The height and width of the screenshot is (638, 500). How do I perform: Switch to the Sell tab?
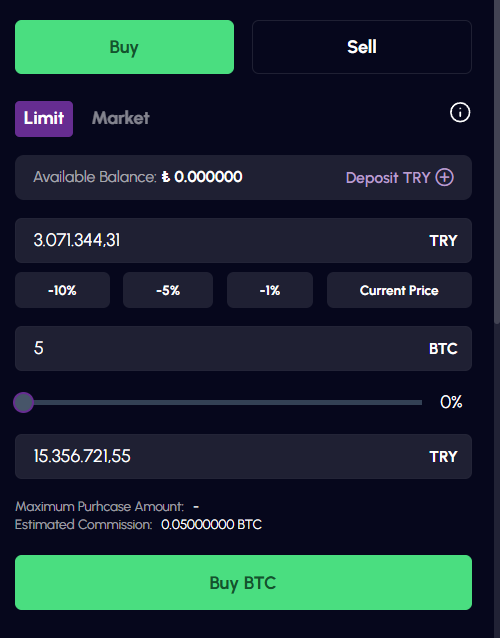(362, 47)
